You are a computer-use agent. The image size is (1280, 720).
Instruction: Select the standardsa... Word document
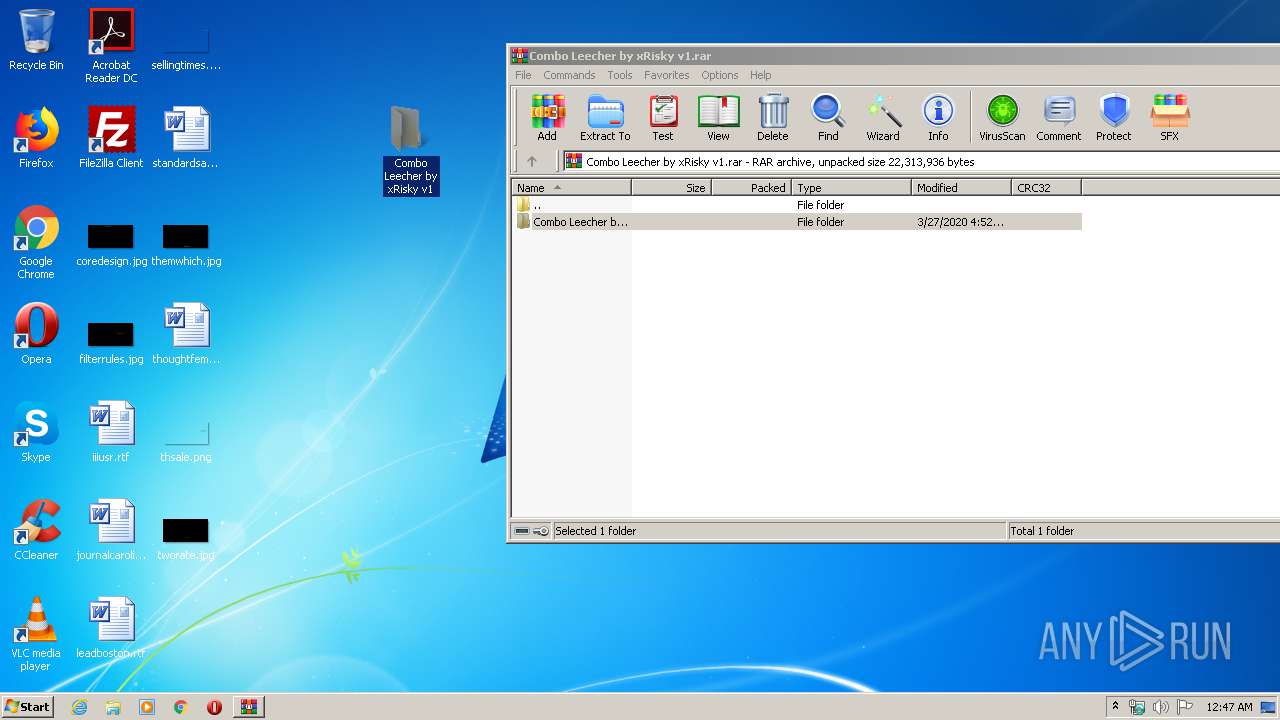coord(186,138)
